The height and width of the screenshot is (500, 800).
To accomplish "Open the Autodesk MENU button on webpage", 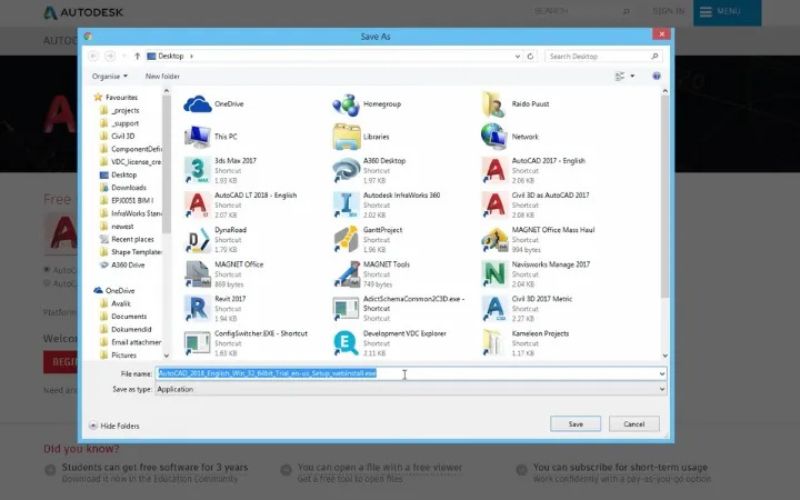I will point(727,12).
